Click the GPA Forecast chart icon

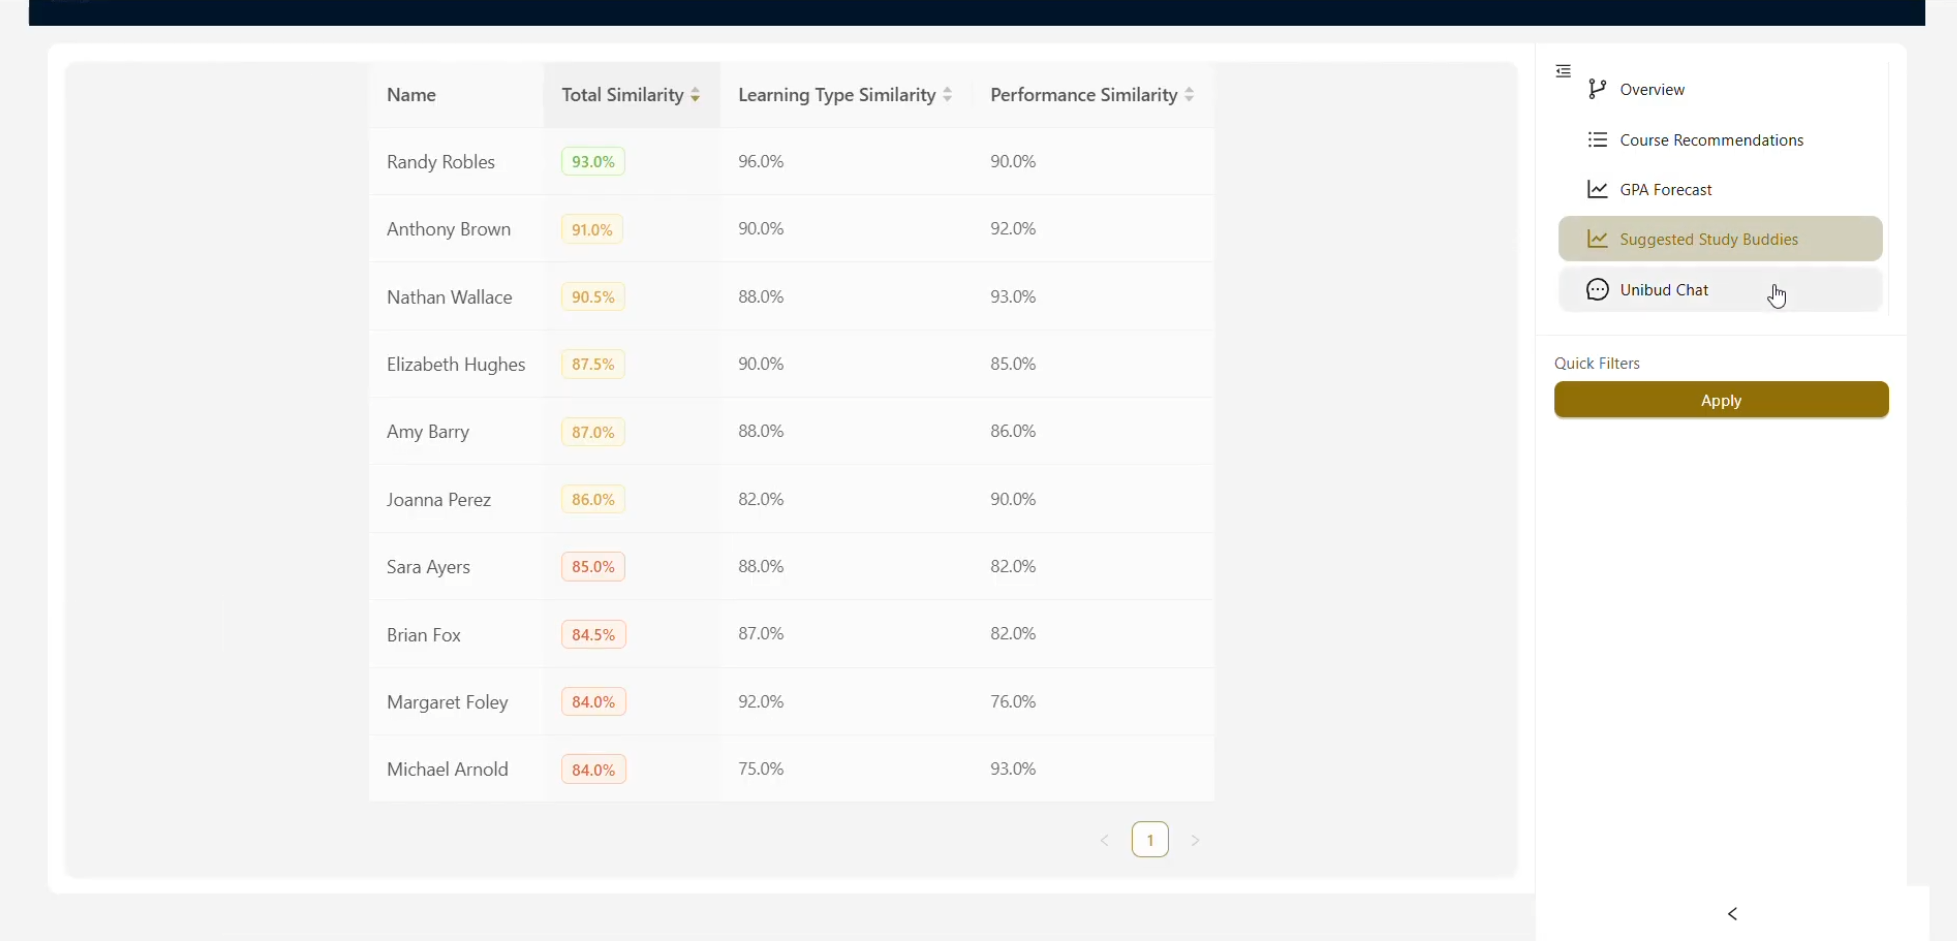tap(1597, 189)
